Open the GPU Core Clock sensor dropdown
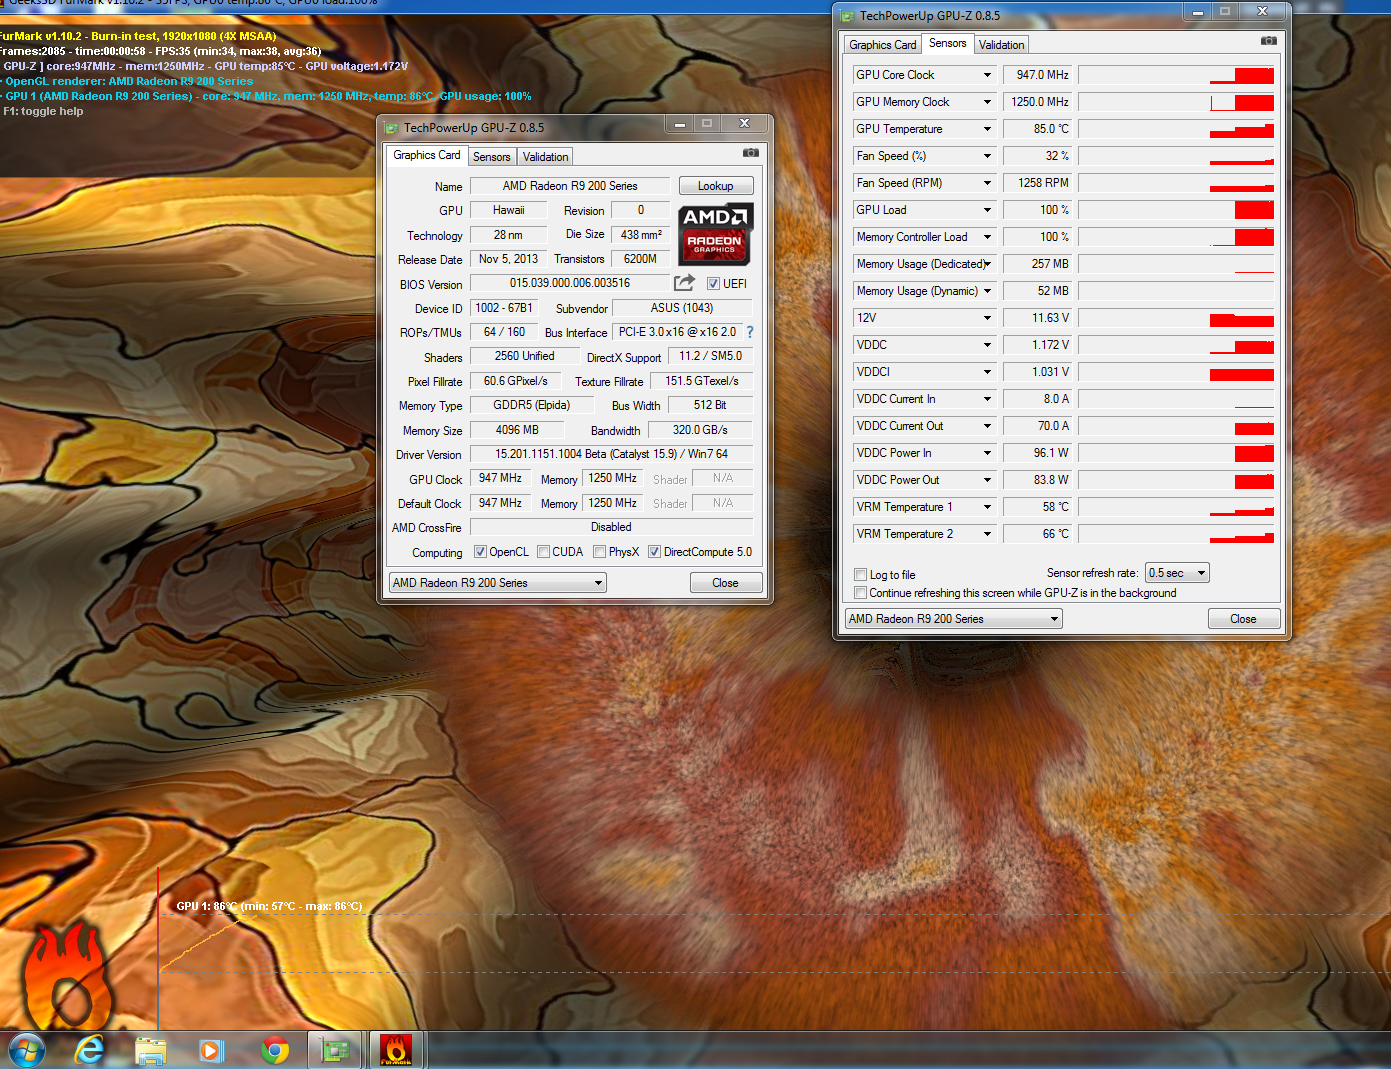The width and height of the screenshot is (1391, 1069). tap(987, 75)
